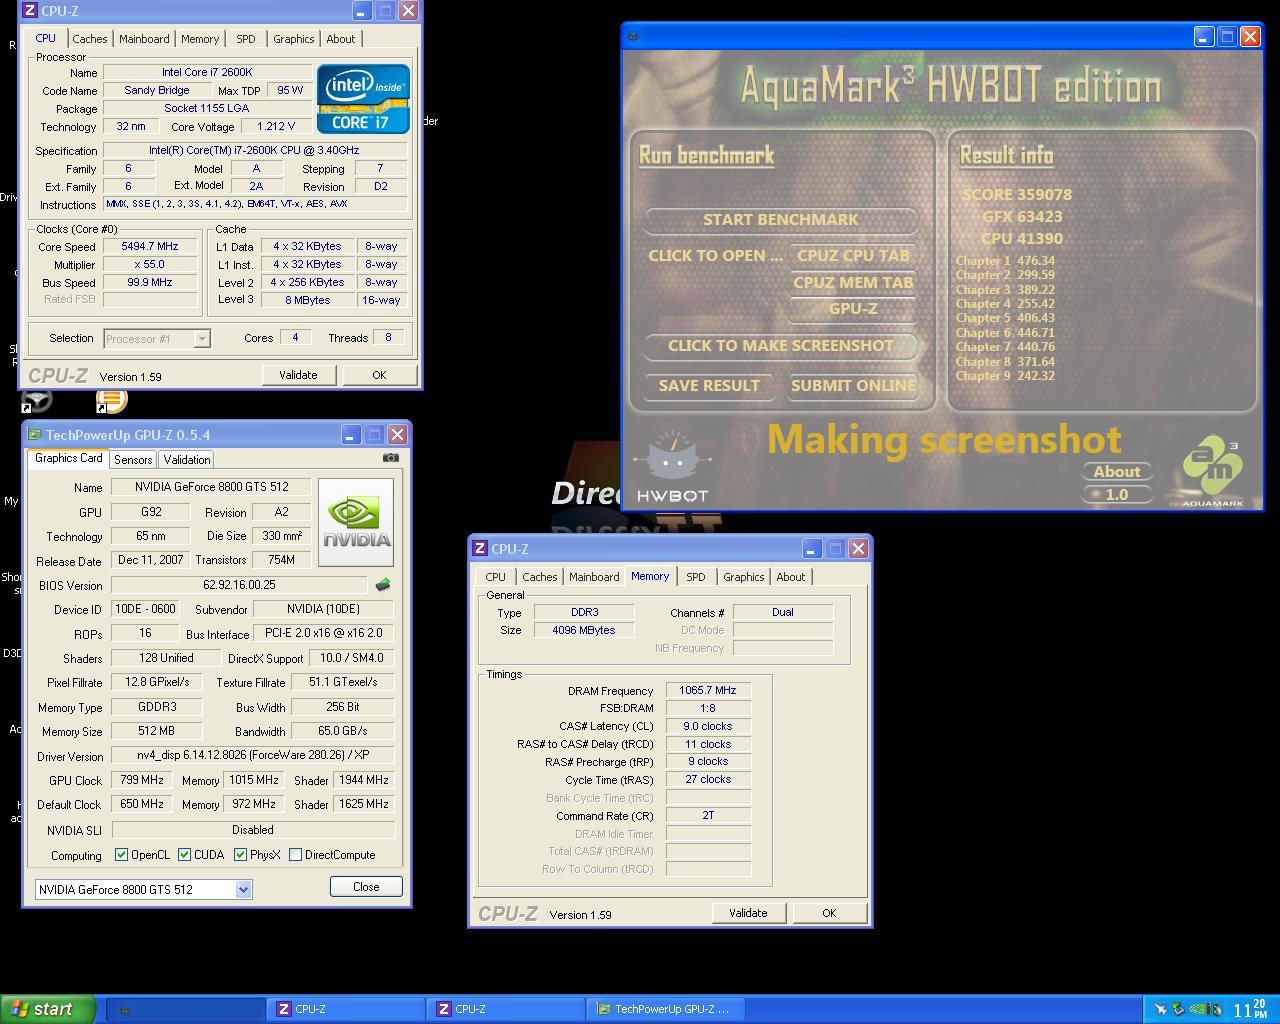Minimize the AquaMark window
The height and width of the screenshot is (1024, 1280).
1204,36
